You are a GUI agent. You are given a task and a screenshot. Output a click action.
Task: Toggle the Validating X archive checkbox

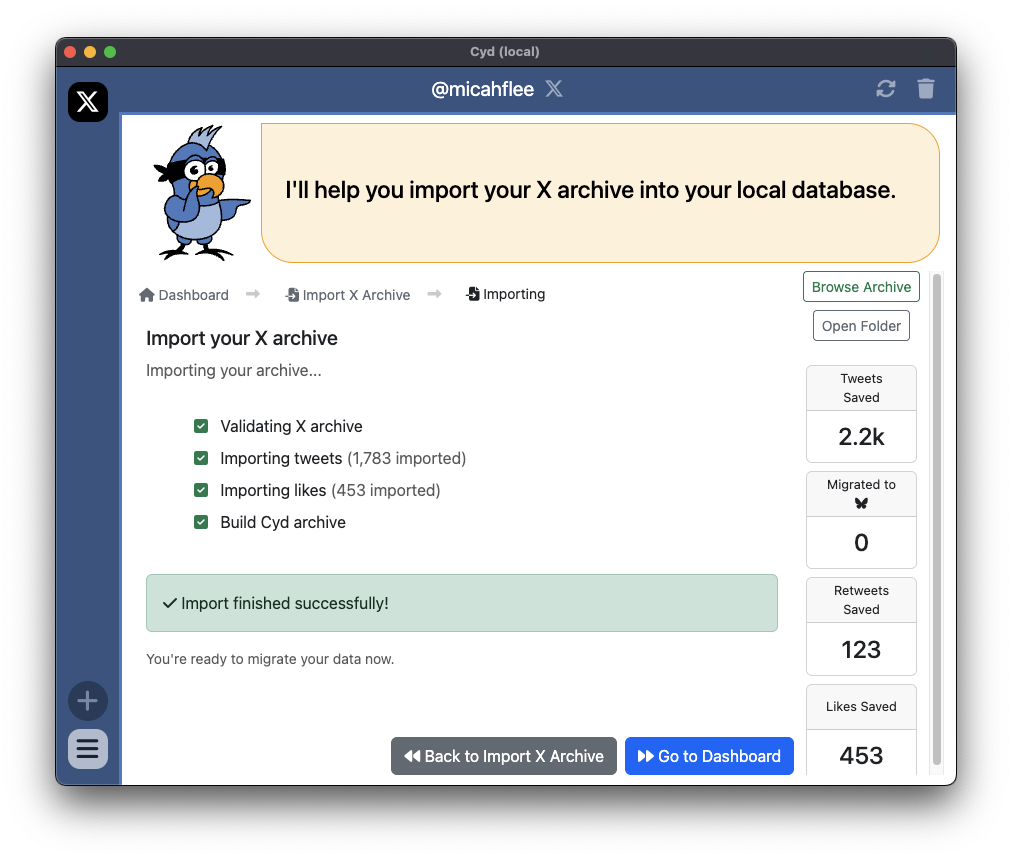point(201,426)
